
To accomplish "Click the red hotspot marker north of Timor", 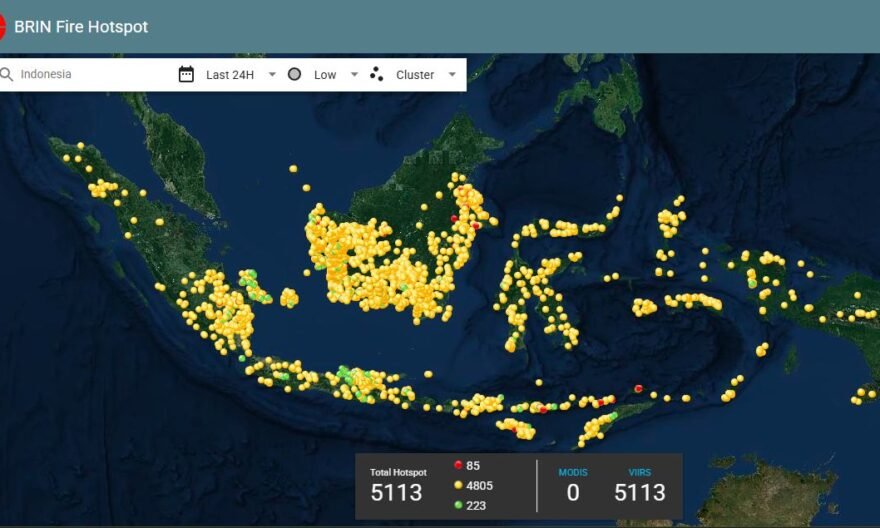I will (638, 388).
